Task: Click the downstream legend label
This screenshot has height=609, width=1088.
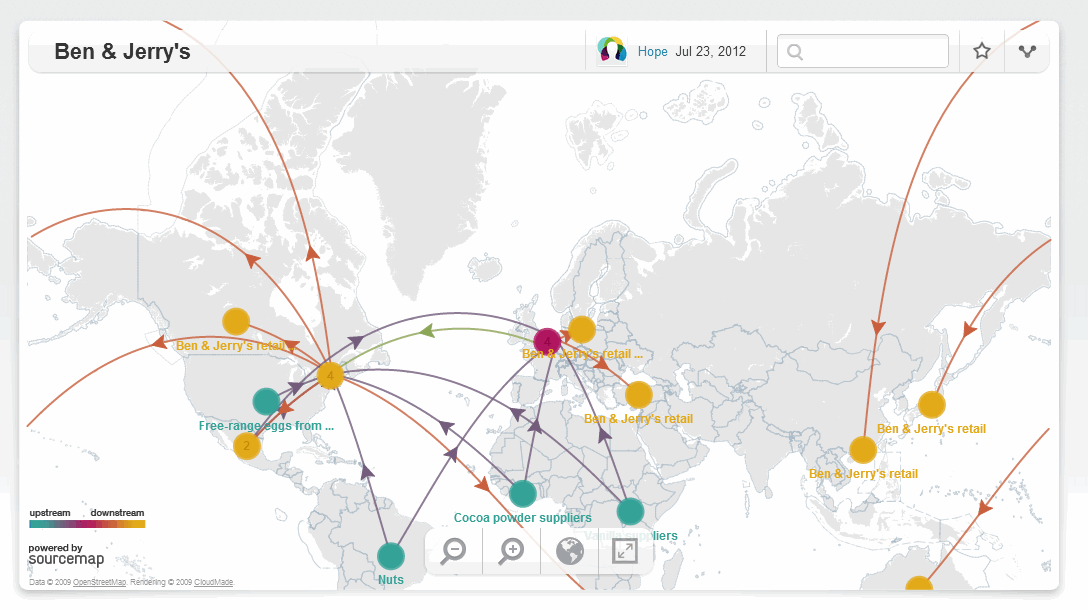Action: pos(117,513)
